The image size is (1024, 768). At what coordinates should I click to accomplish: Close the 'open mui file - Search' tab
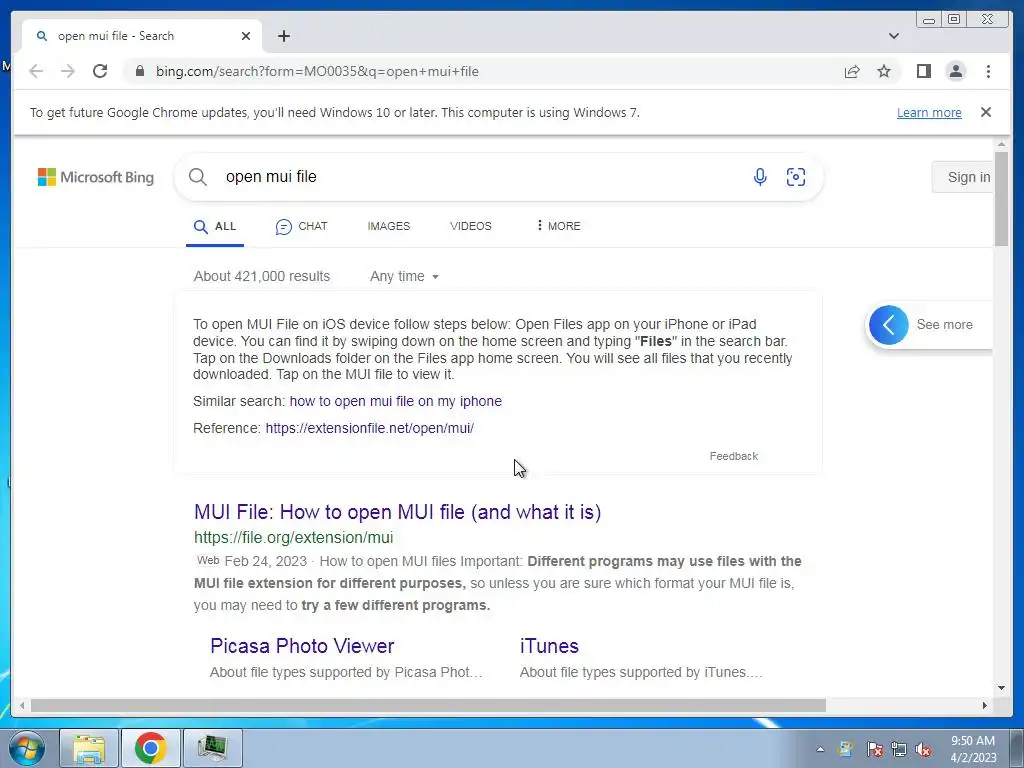[x=246, y=36]
